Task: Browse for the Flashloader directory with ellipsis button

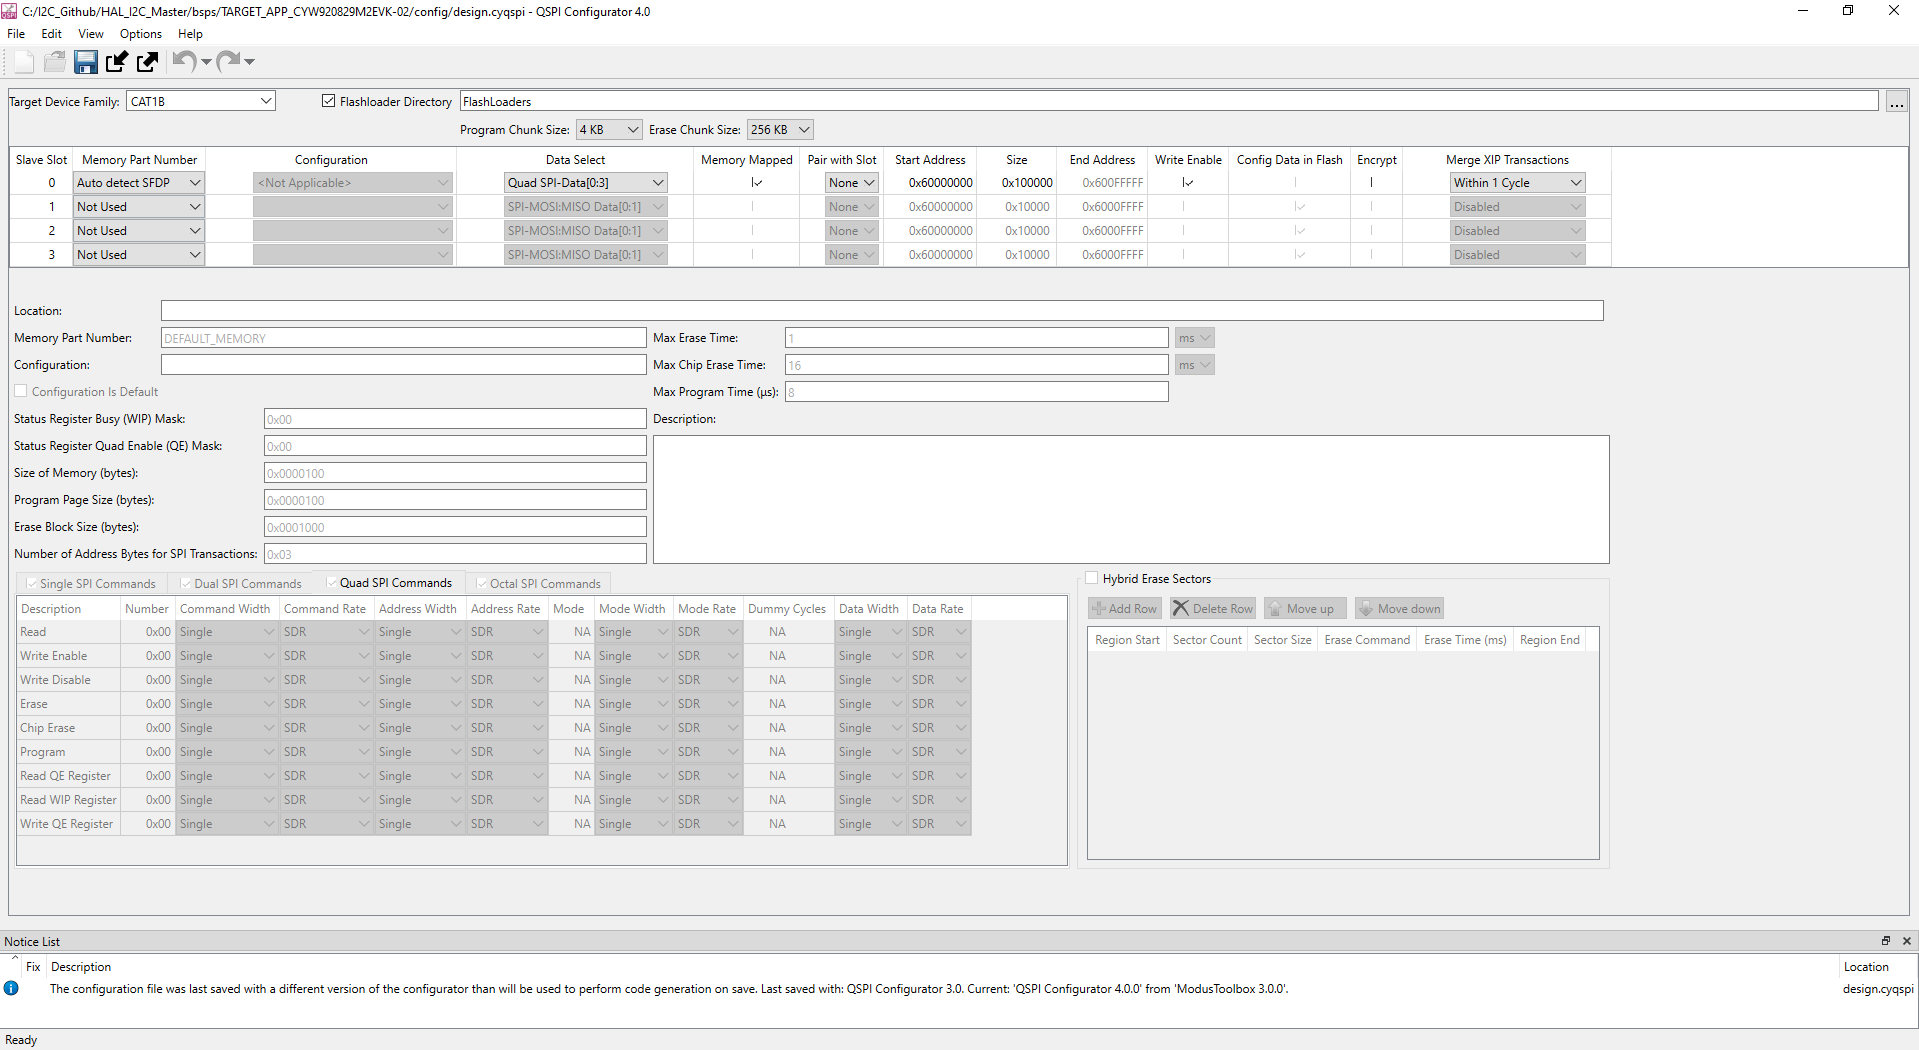Action: 1896,102
